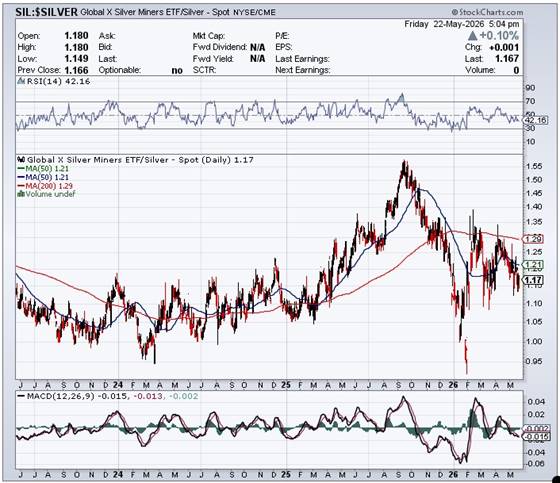Click the 0.04 label on the MACD axis

[x=536, y=402]
